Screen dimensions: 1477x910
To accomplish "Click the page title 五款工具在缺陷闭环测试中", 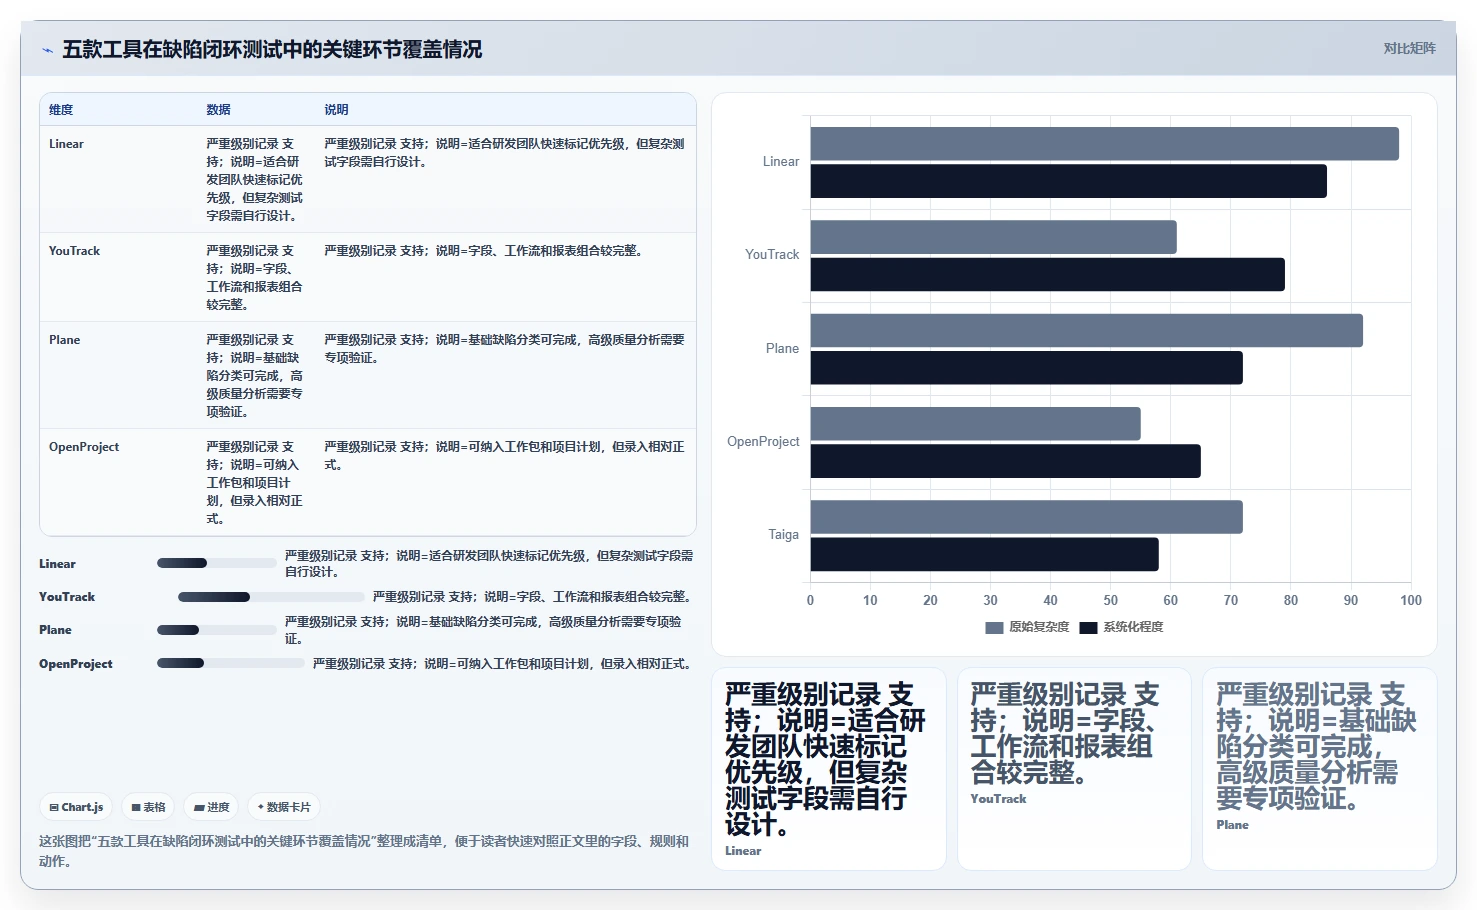I will click(x=272, y=49).
